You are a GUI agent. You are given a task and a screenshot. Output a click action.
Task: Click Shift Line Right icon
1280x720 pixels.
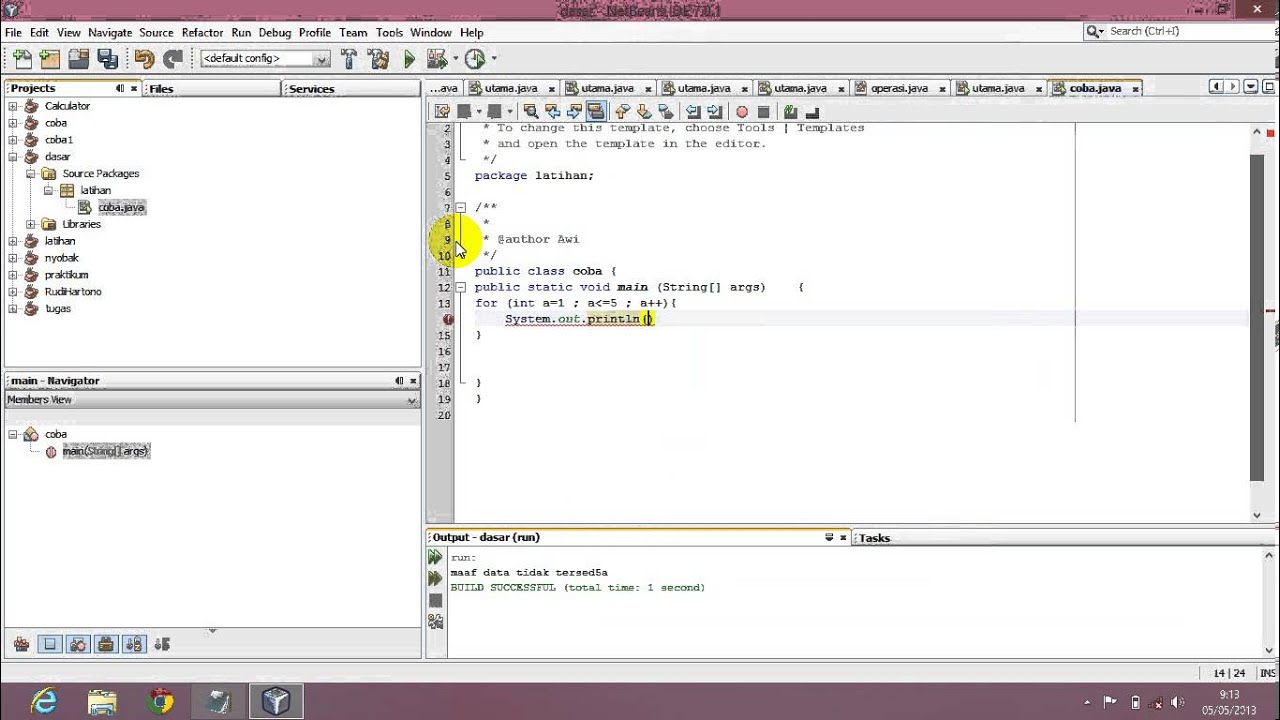714,112
